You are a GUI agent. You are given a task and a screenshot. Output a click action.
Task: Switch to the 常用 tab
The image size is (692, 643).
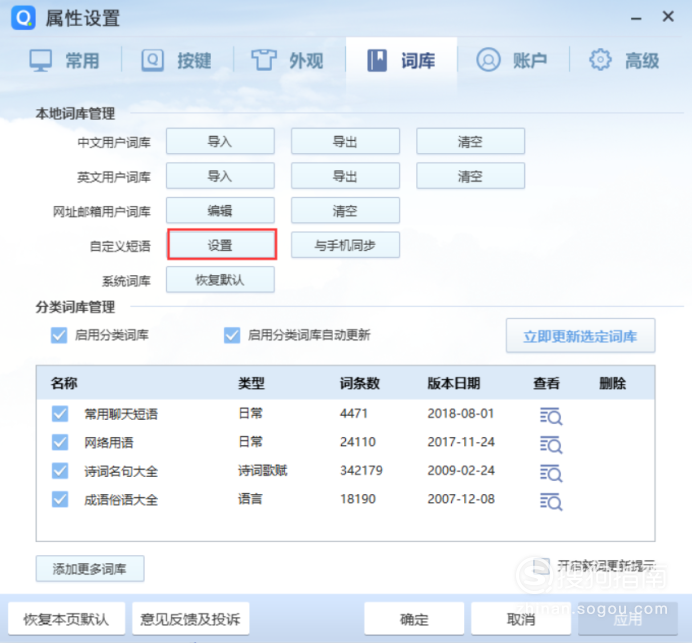[64, 60]
